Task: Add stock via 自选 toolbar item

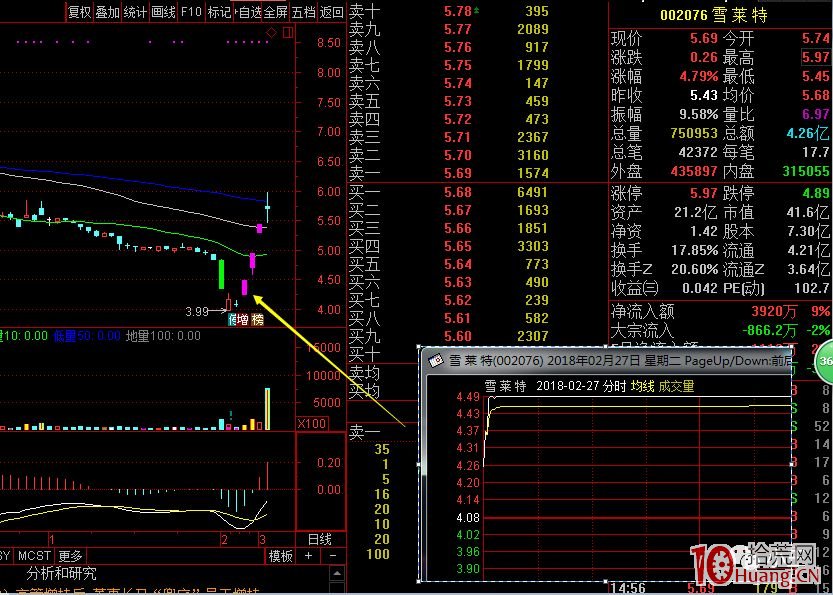Action: tap(250, 12)
